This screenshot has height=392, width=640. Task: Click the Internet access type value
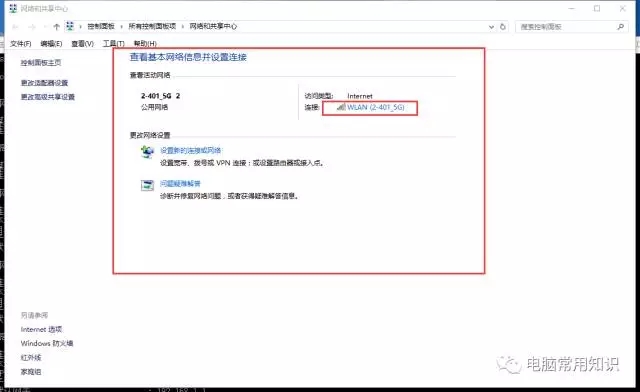pos(360,96)
